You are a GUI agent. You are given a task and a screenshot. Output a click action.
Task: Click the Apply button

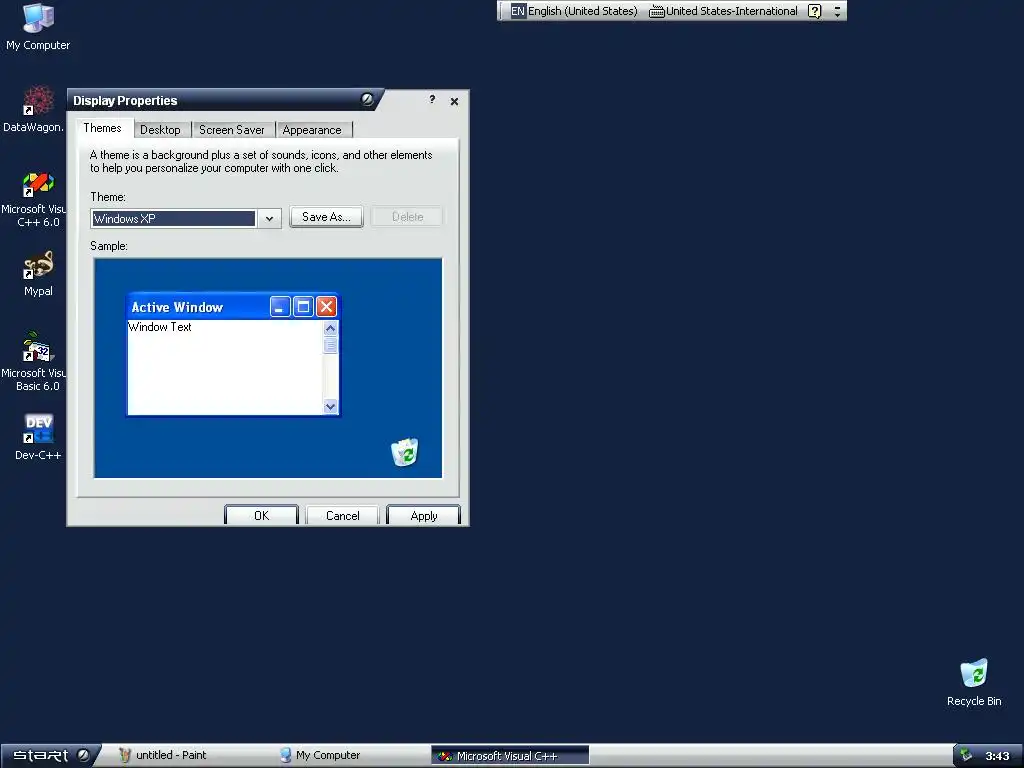pos(424,515)
